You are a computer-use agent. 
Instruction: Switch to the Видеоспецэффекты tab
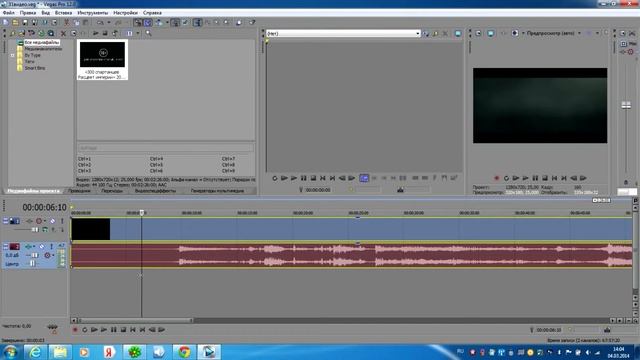pyautogui.click(x=156, y=191)
